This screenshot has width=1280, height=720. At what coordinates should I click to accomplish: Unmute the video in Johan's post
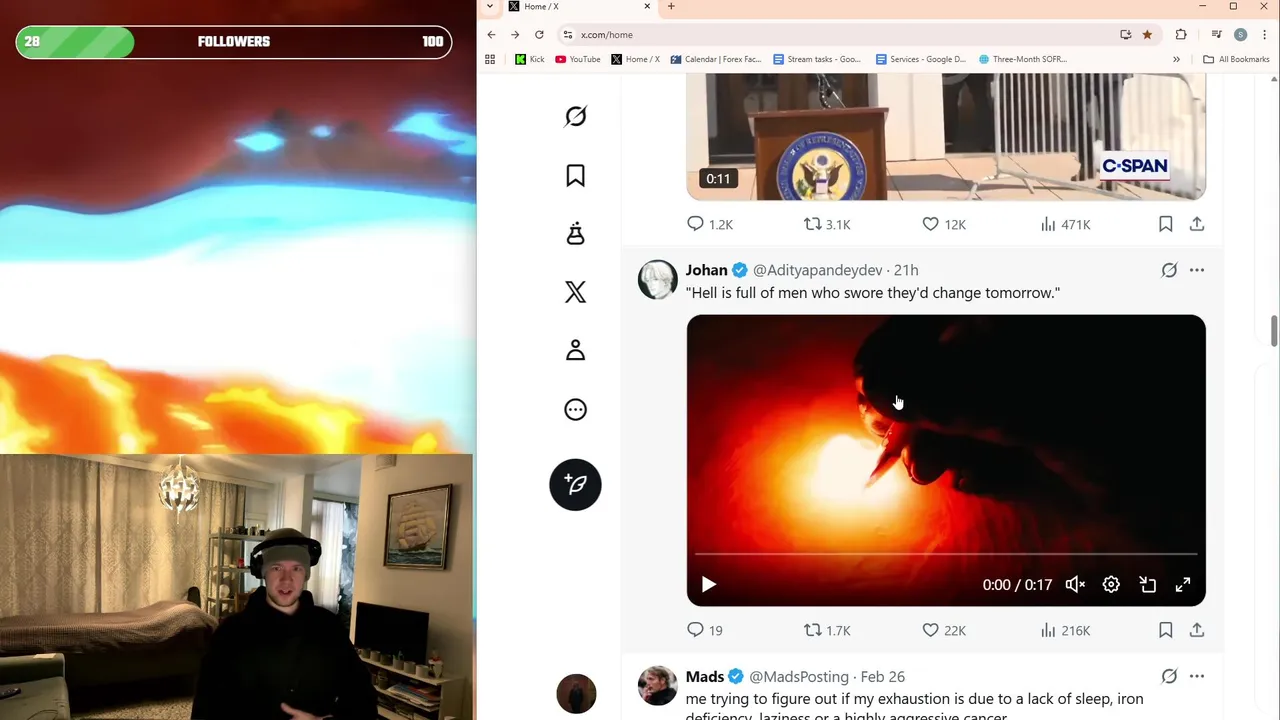(1075, 585)
